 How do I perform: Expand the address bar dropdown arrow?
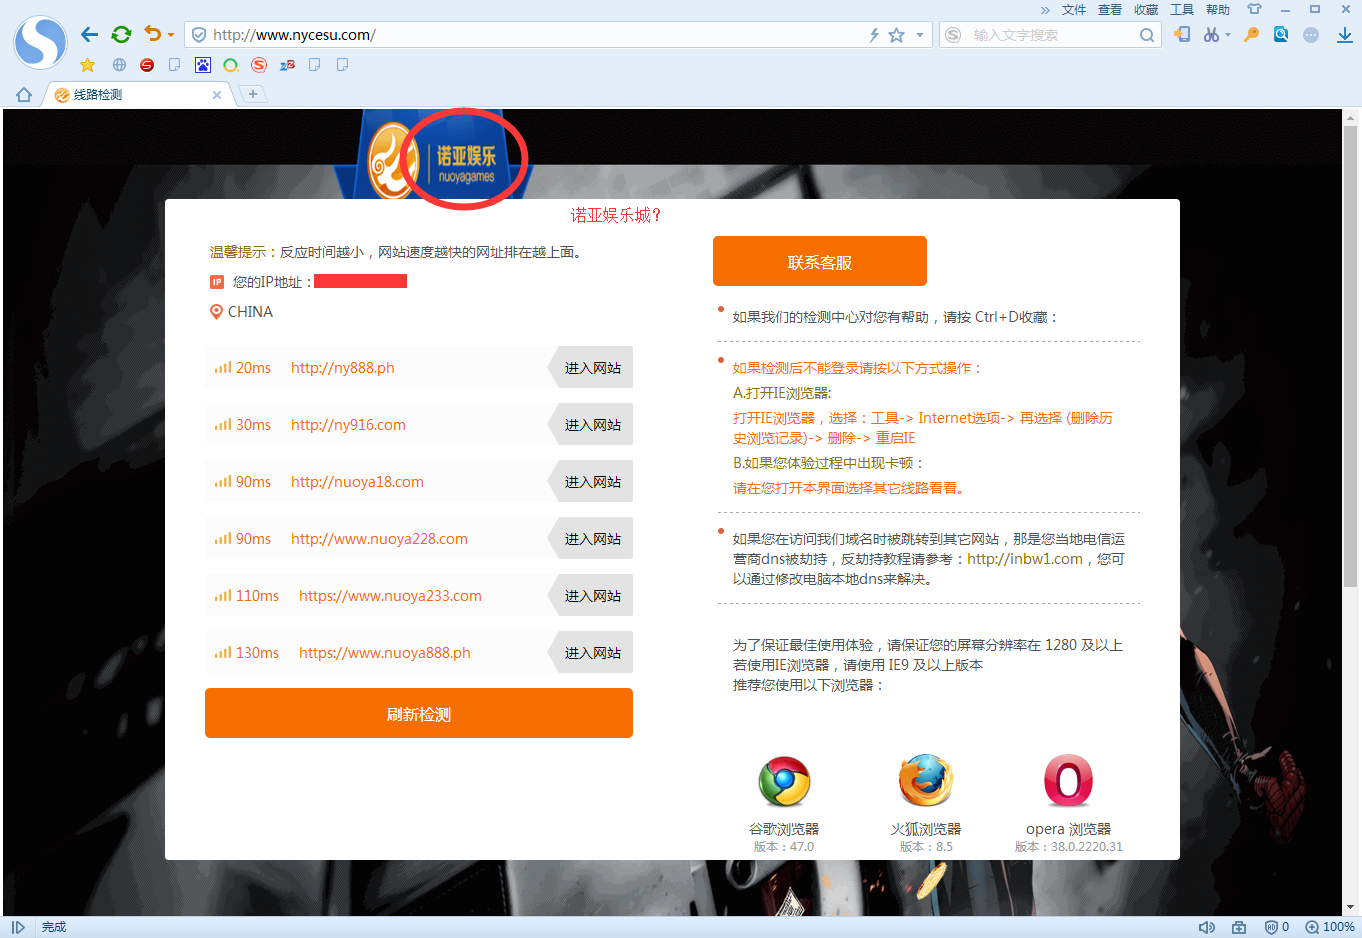(x=920, y=35)
